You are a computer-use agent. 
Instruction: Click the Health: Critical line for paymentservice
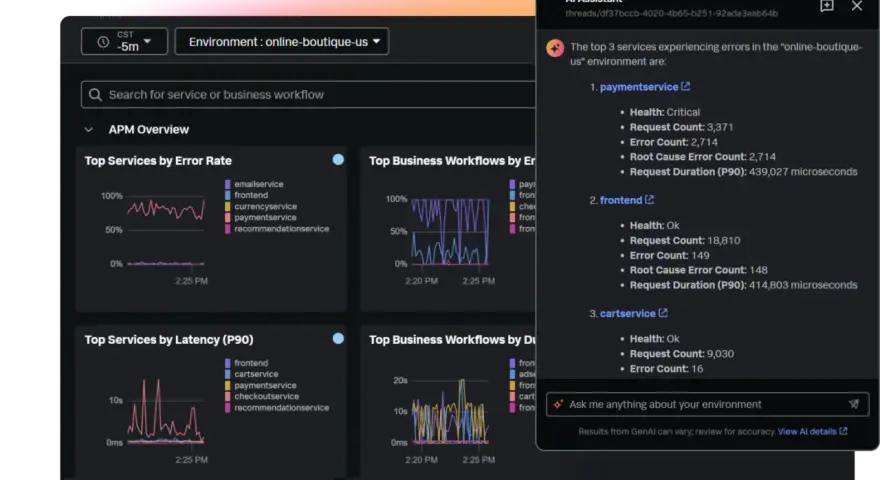pyautogui.click(x=664, y=112)
